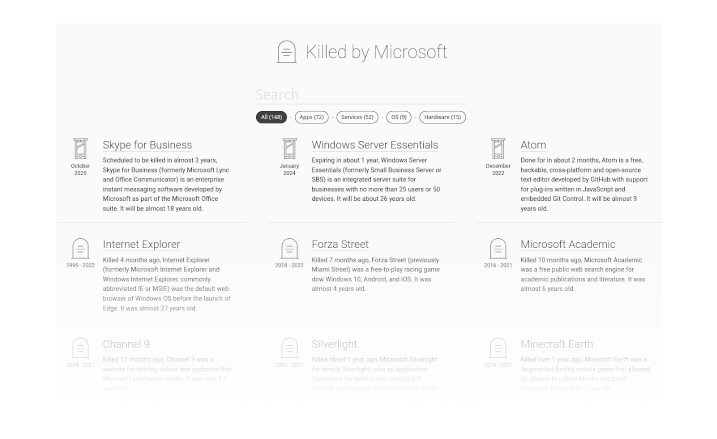Click the tombstone icon for Internet Explorer

click(80, 248)
